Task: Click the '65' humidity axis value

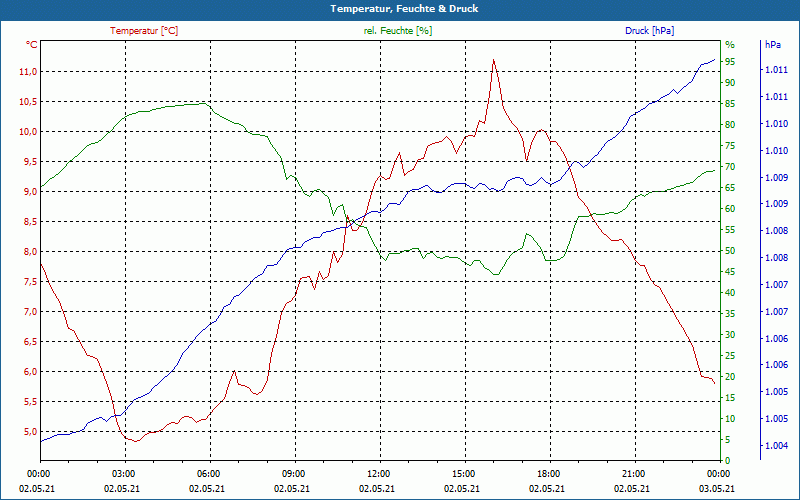Action: pos(730,188)
